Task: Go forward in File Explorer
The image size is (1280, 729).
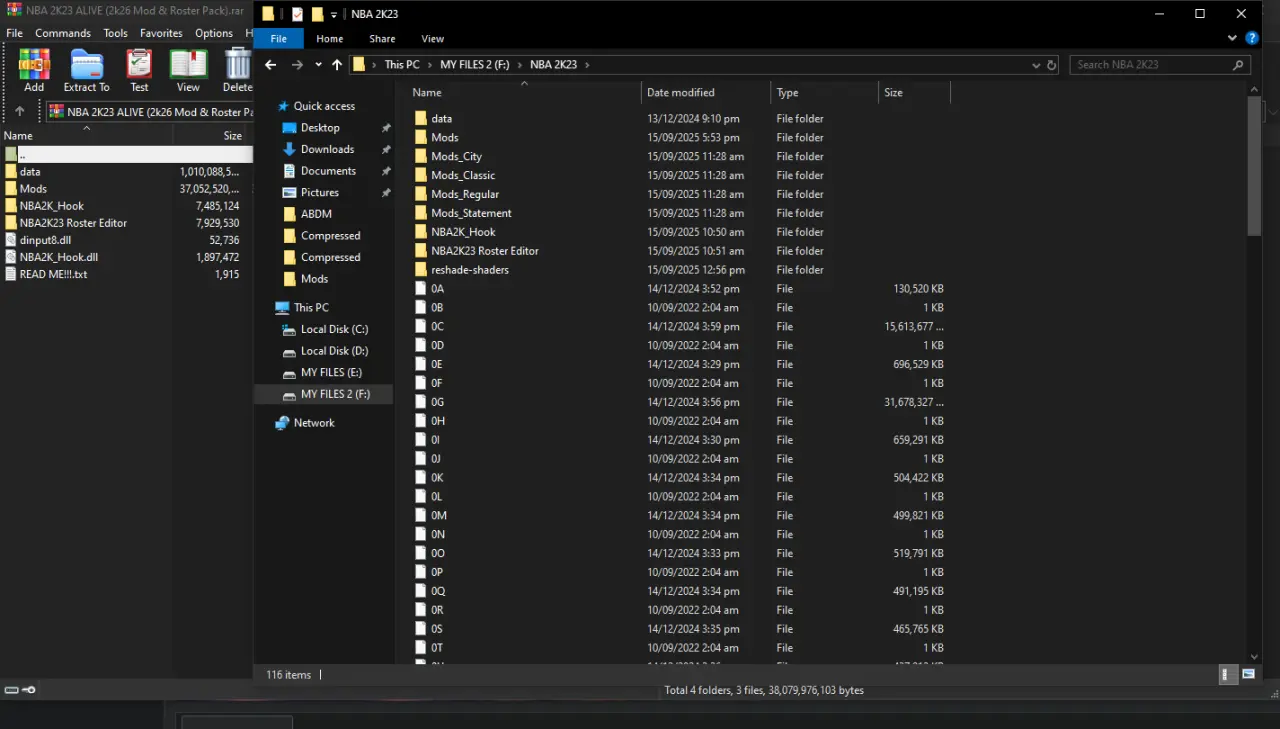Action: 297,65
